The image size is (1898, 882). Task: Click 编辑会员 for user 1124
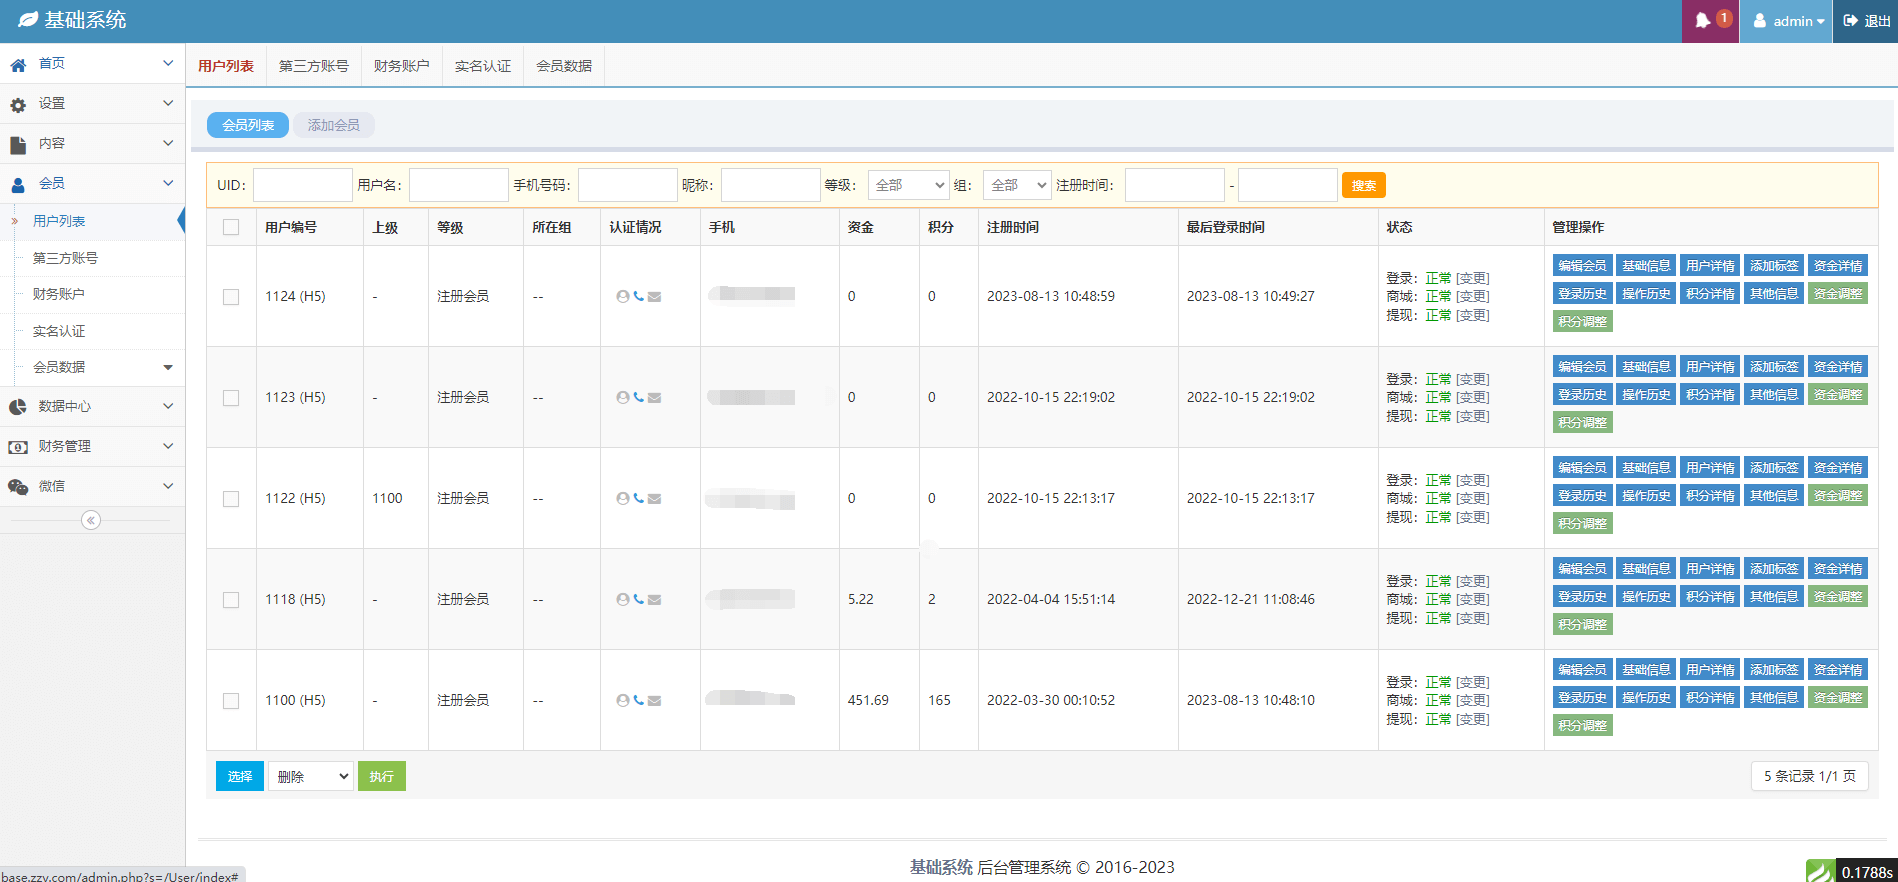(x=1582, y=266)
